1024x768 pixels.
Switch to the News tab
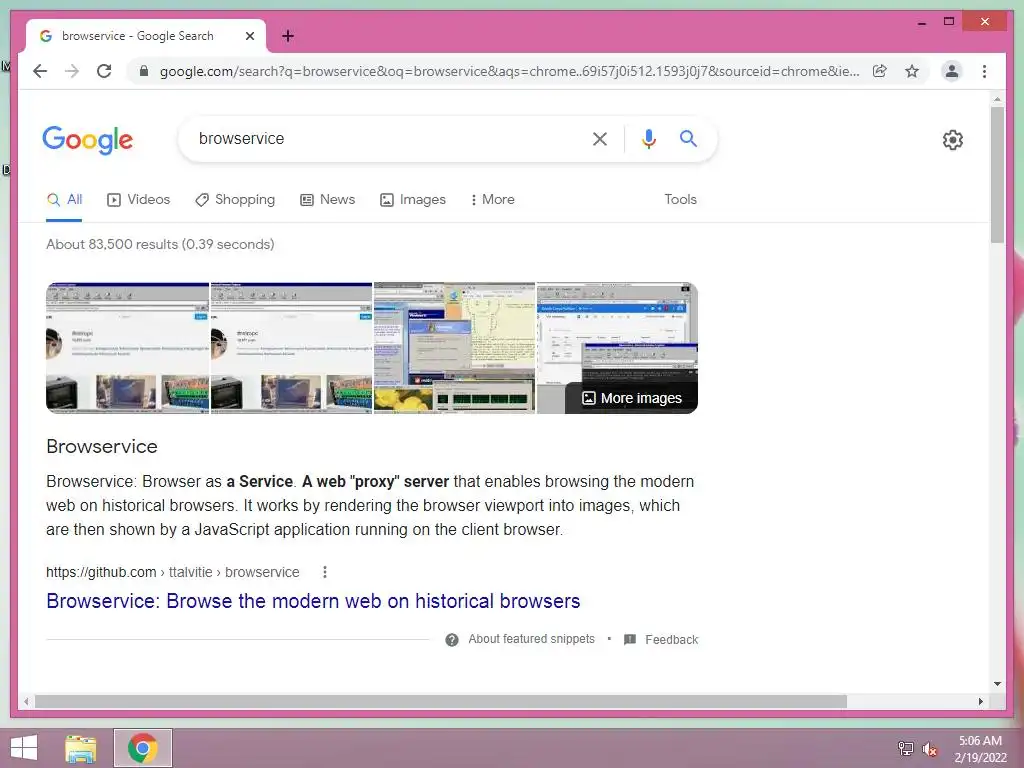pyautogui.click(x=327, y=200)
